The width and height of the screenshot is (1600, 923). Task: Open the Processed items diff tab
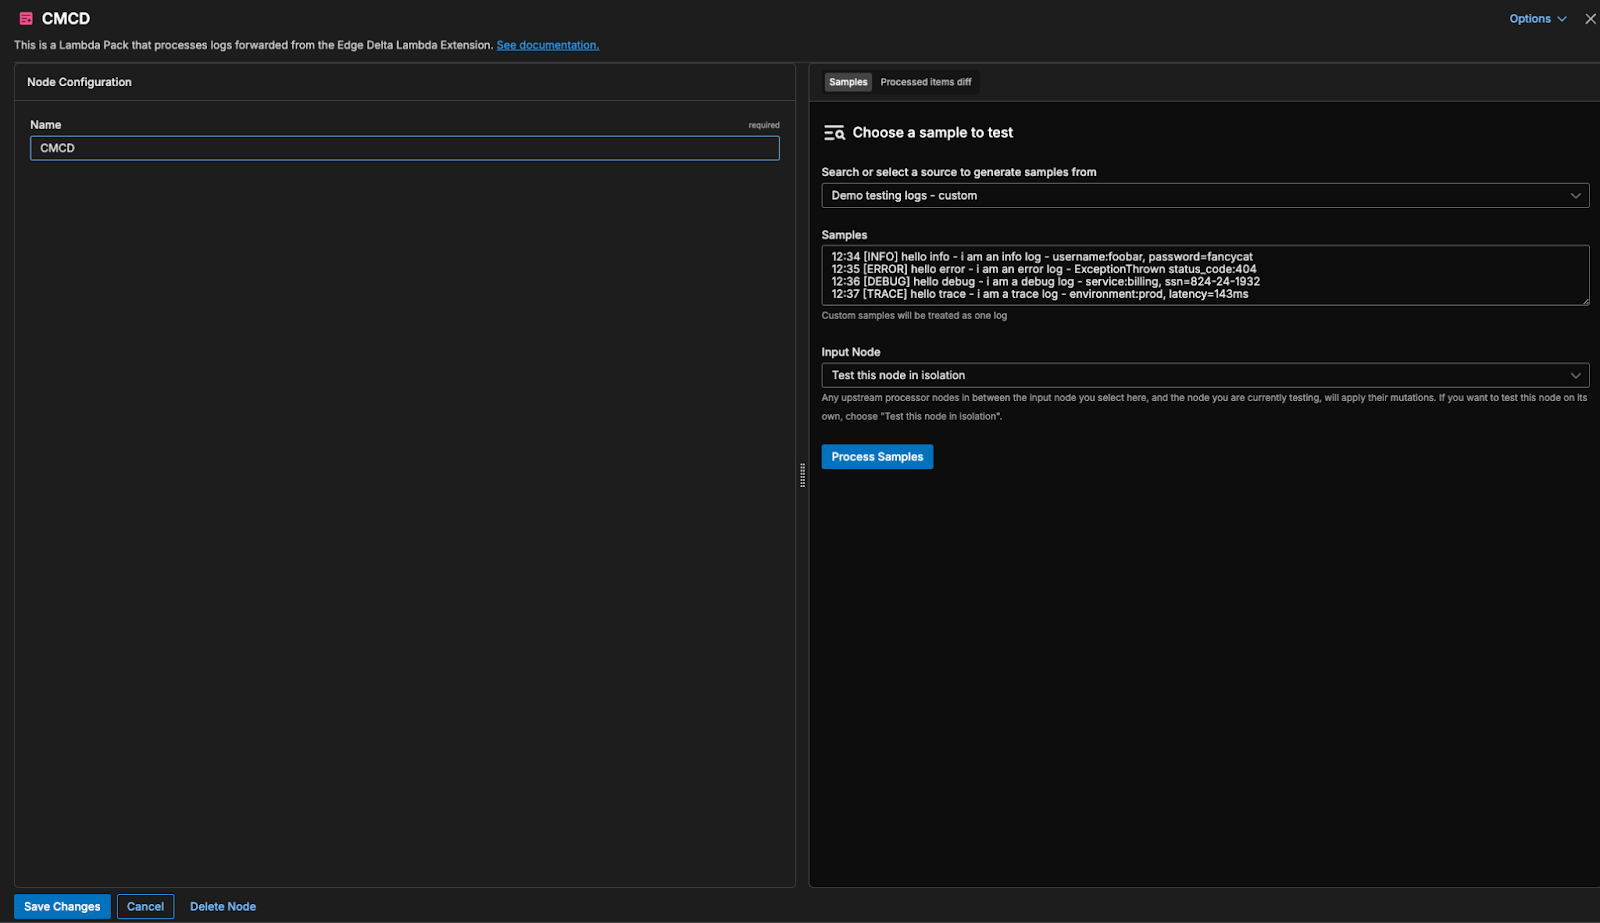click(925, 82)
